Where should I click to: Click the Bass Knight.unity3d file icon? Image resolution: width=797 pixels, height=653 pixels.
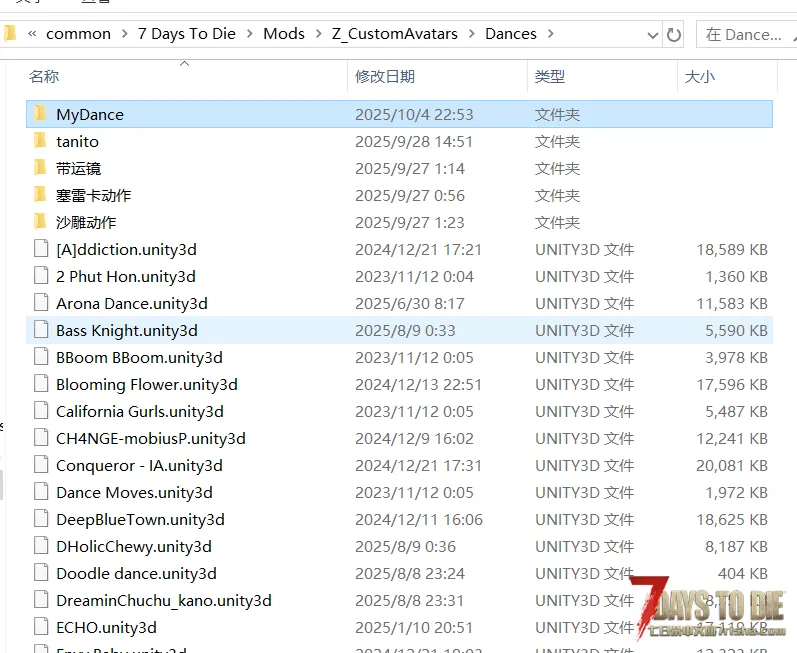pos(40,330)
